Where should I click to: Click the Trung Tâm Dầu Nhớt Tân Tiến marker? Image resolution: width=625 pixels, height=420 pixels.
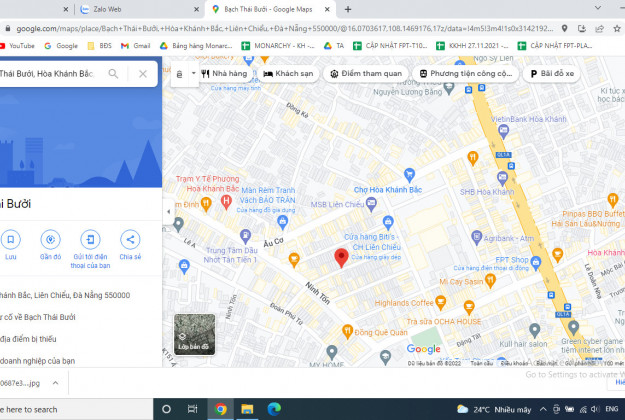(x=245, y=236)
